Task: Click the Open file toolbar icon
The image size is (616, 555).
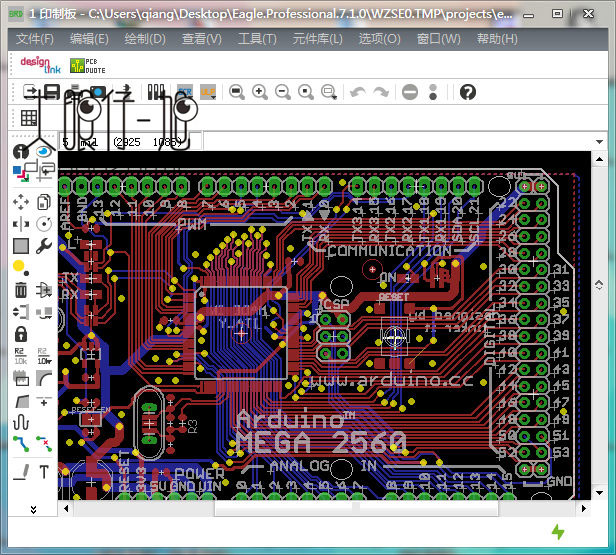Action: pyautogui.click(x=30, y=92)
